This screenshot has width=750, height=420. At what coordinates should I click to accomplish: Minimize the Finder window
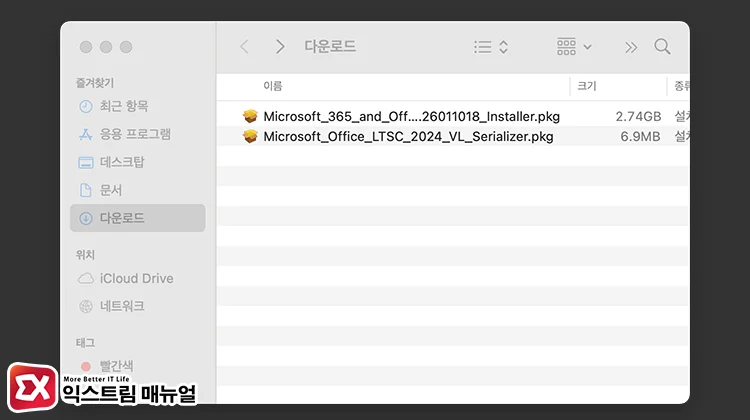106,47
